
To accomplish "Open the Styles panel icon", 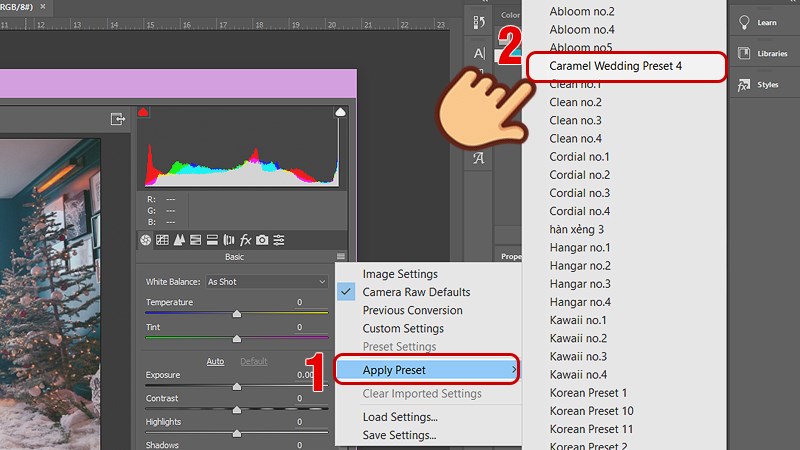I will (x=744, y=85).
